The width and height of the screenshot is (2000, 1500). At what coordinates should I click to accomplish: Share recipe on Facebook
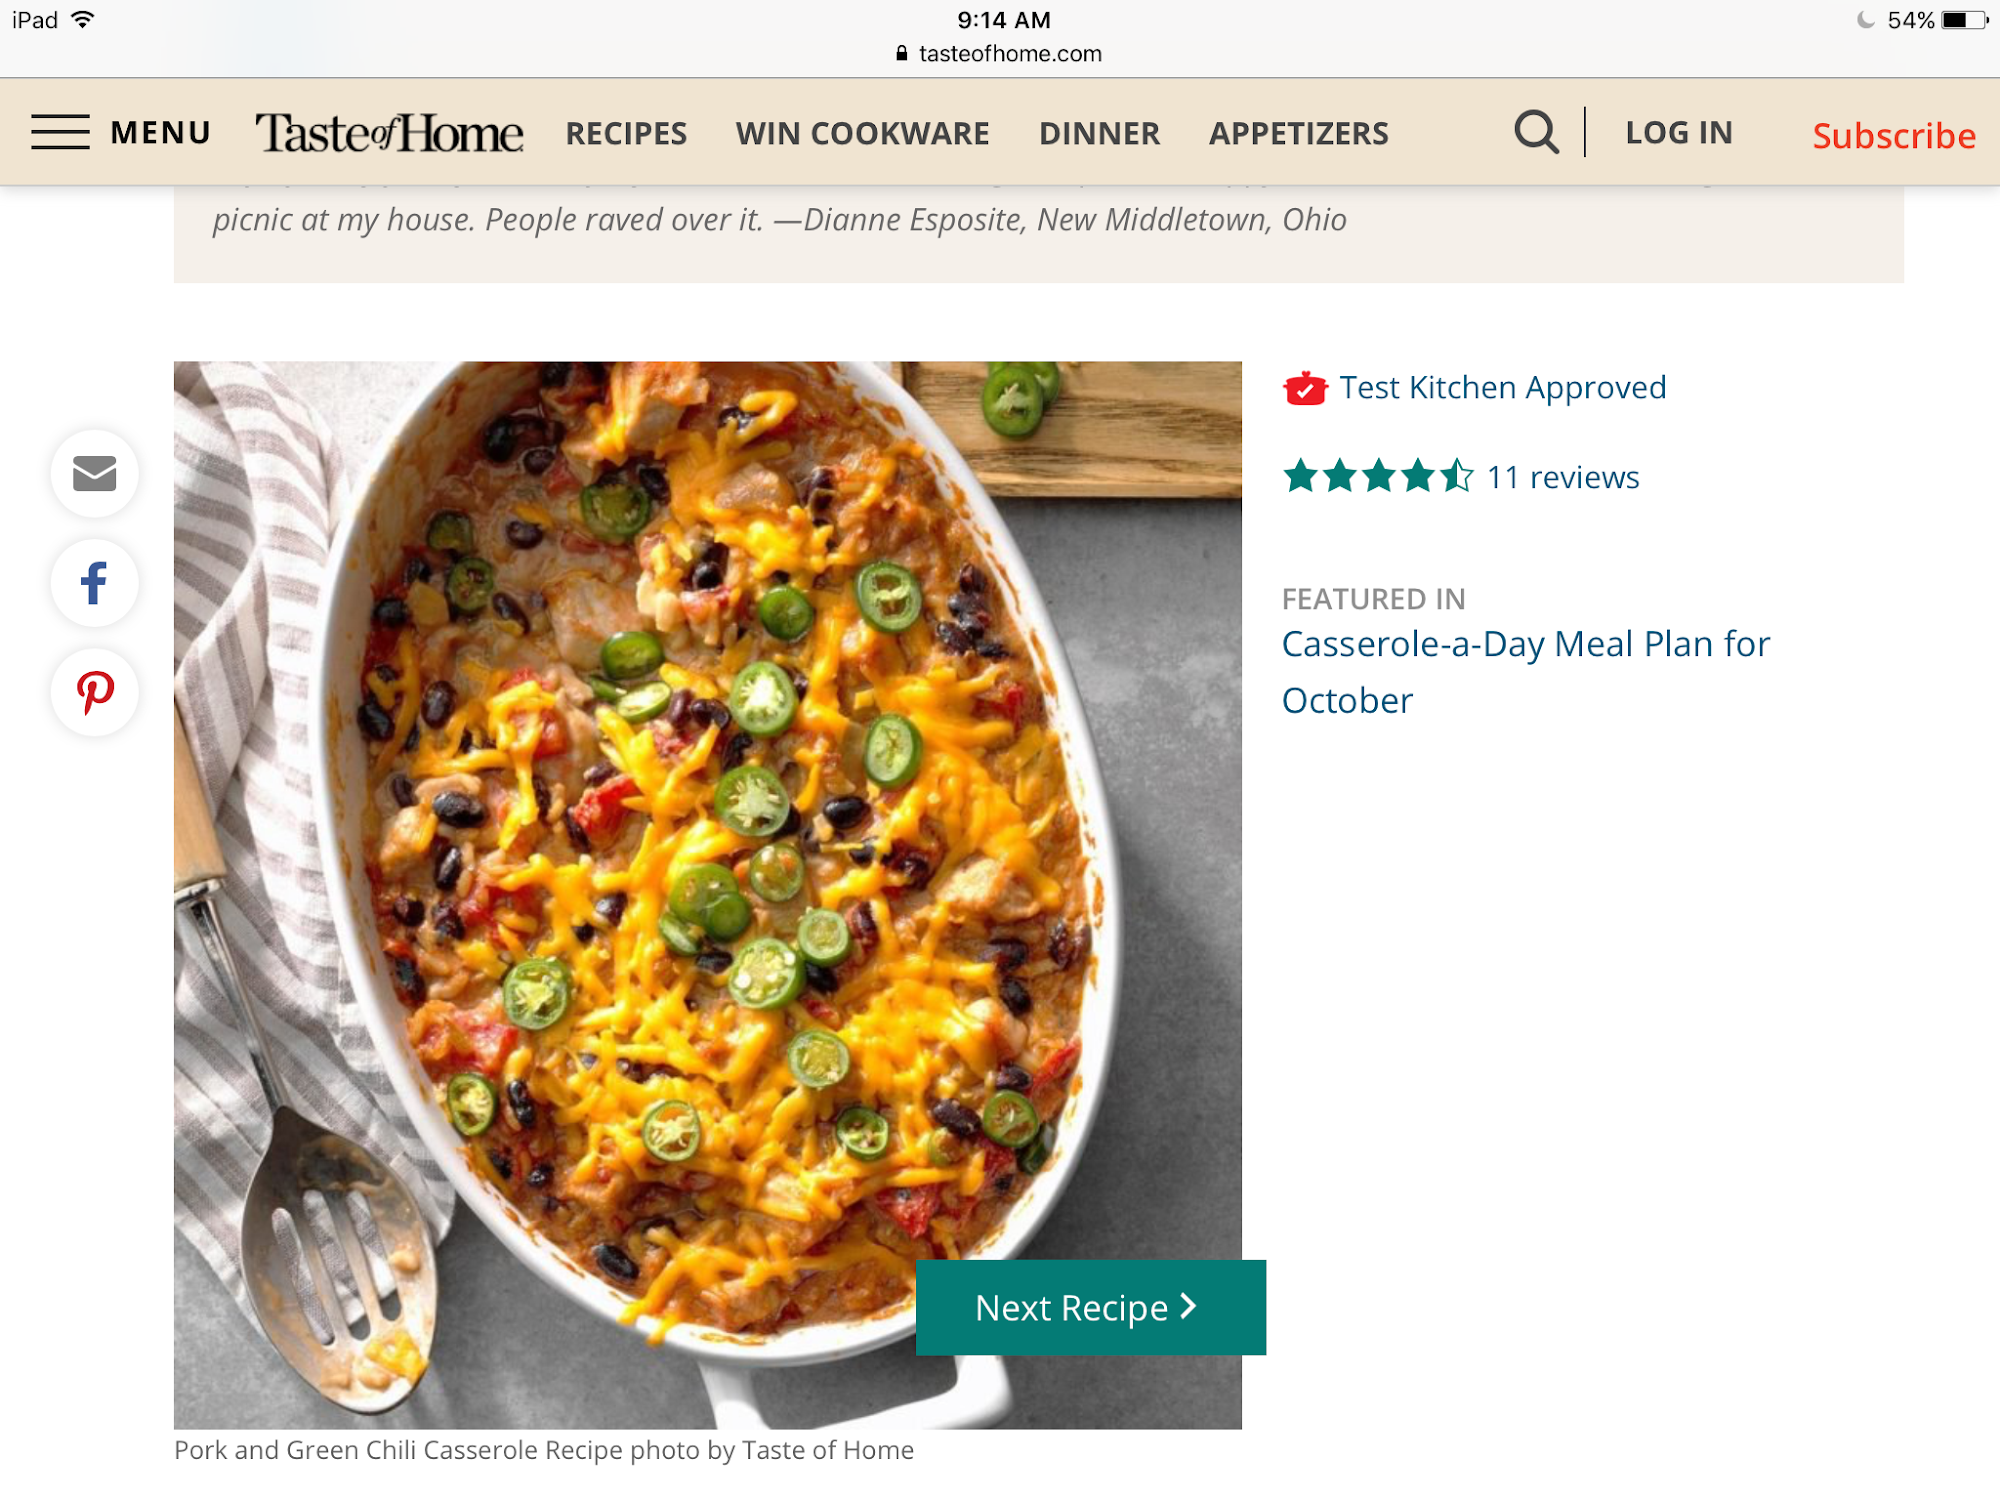pyautogui.click(x=95, y=583)
